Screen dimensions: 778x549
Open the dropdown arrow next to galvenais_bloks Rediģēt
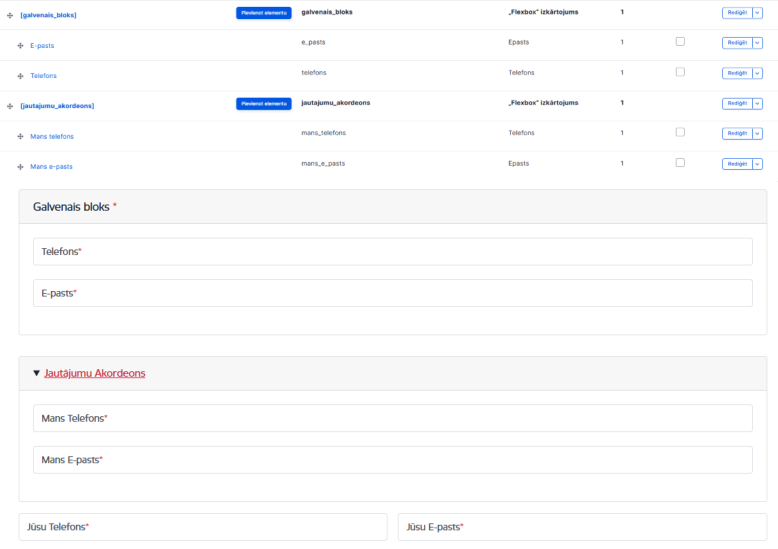click(758, 13)
